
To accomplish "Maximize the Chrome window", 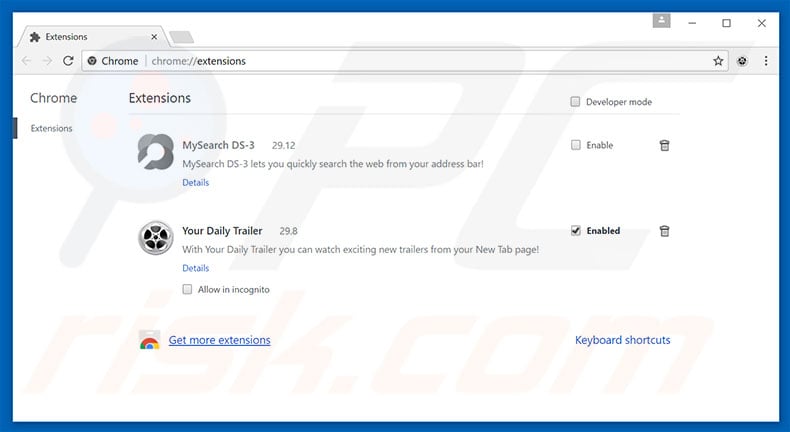I will pos(727,23).
